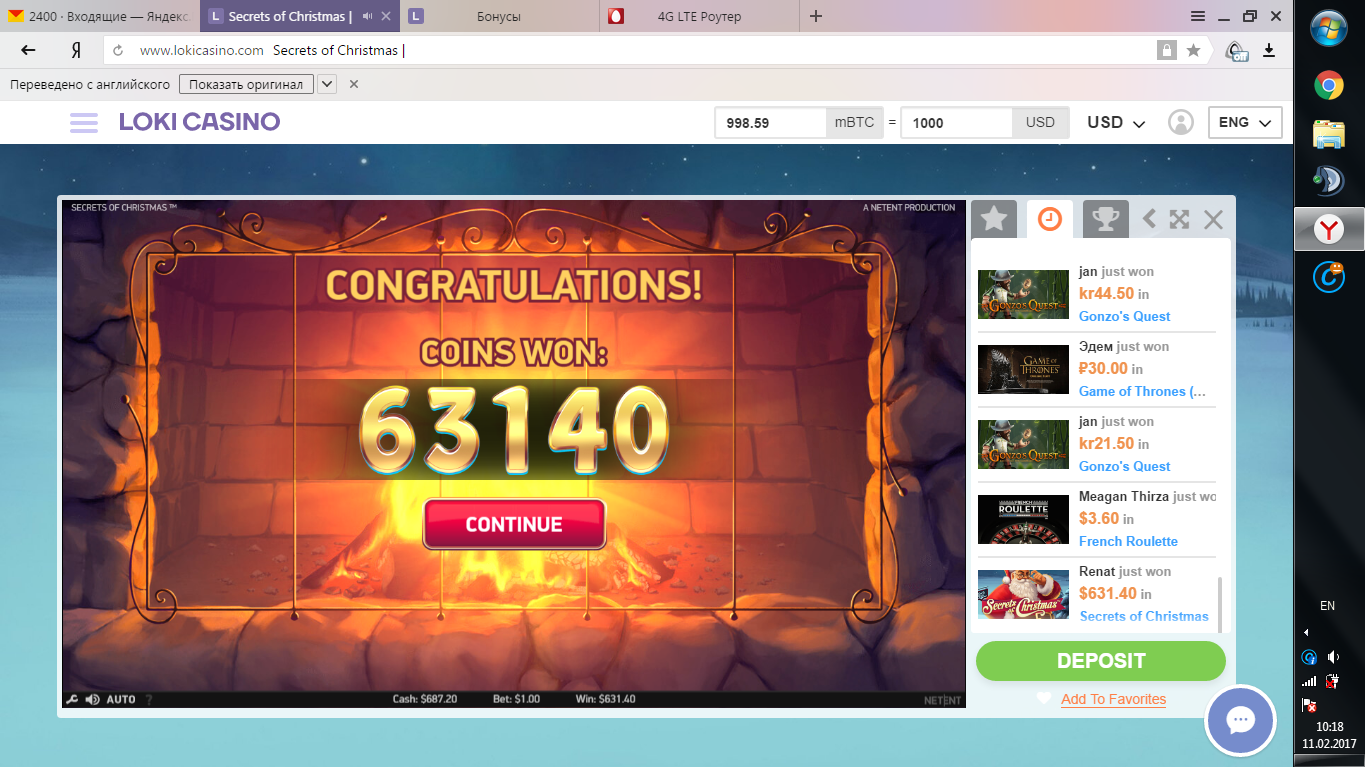Open the battery power tray icon

[1332, 681]
